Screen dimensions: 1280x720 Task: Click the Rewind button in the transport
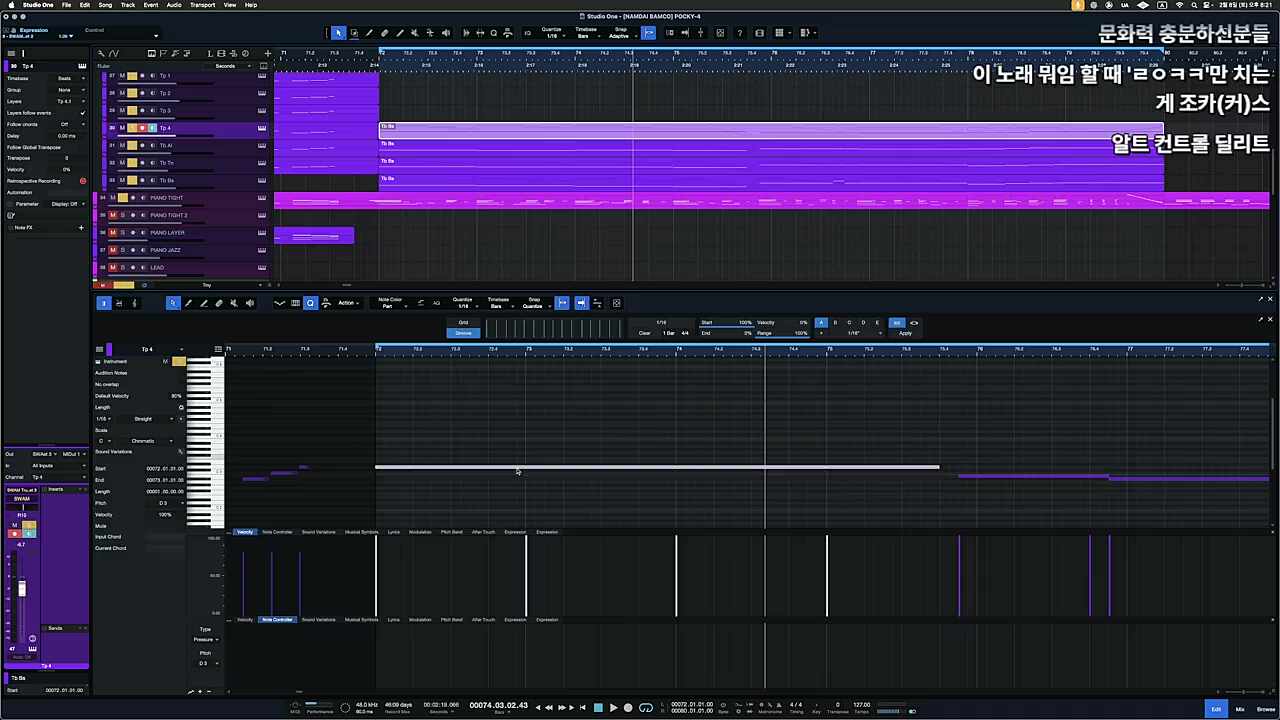pos(548,708)
